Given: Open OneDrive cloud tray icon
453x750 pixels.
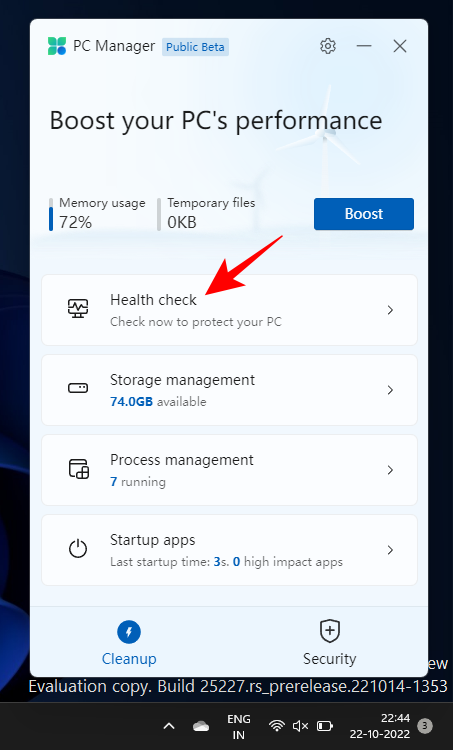Looking at the screenshot, I should pyautogui.click(x=201, y=727).
